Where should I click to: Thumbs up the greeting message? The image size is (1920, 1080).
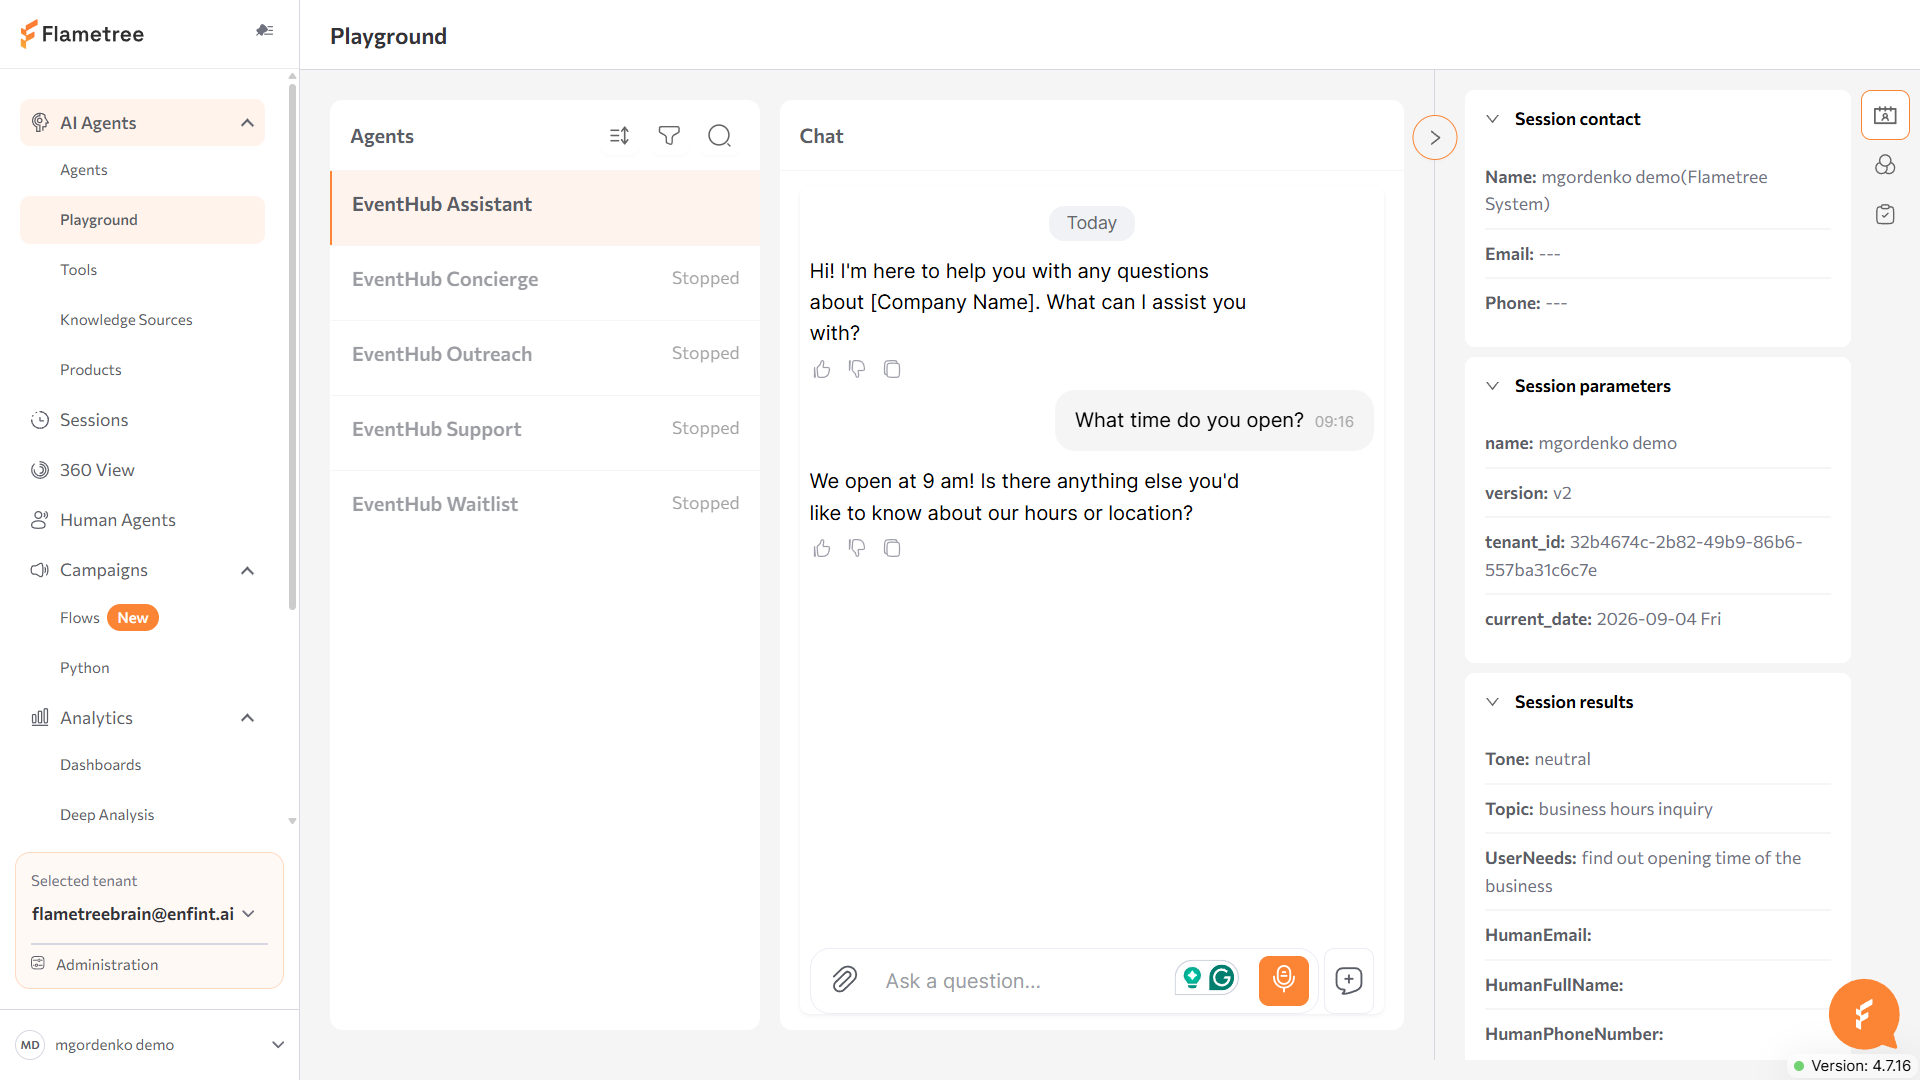pos(822,370)
